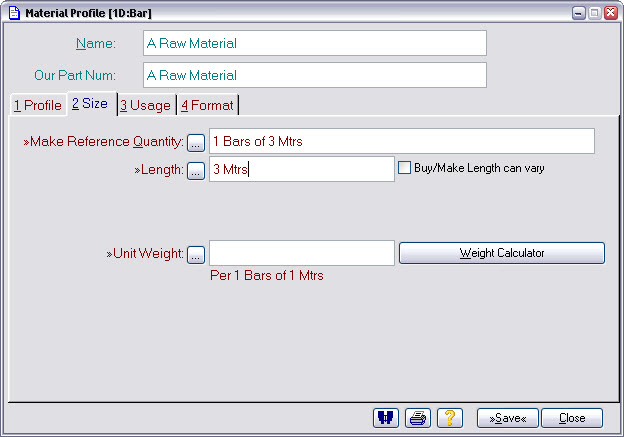Switch to the 1 Profile tab

(38, 105)
